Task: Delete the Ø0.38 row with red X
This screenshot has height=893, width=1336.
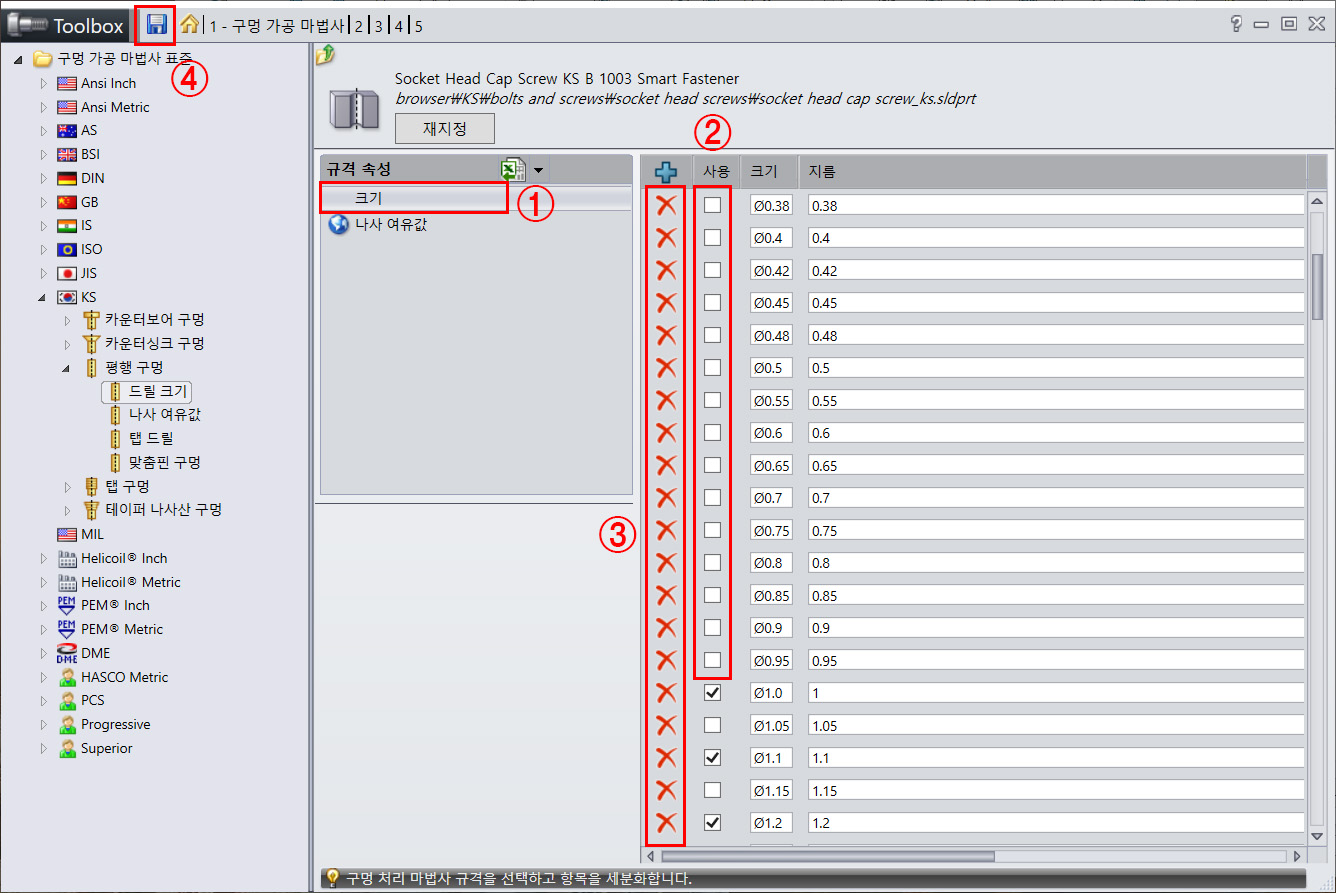Action: tap(666, 205)
